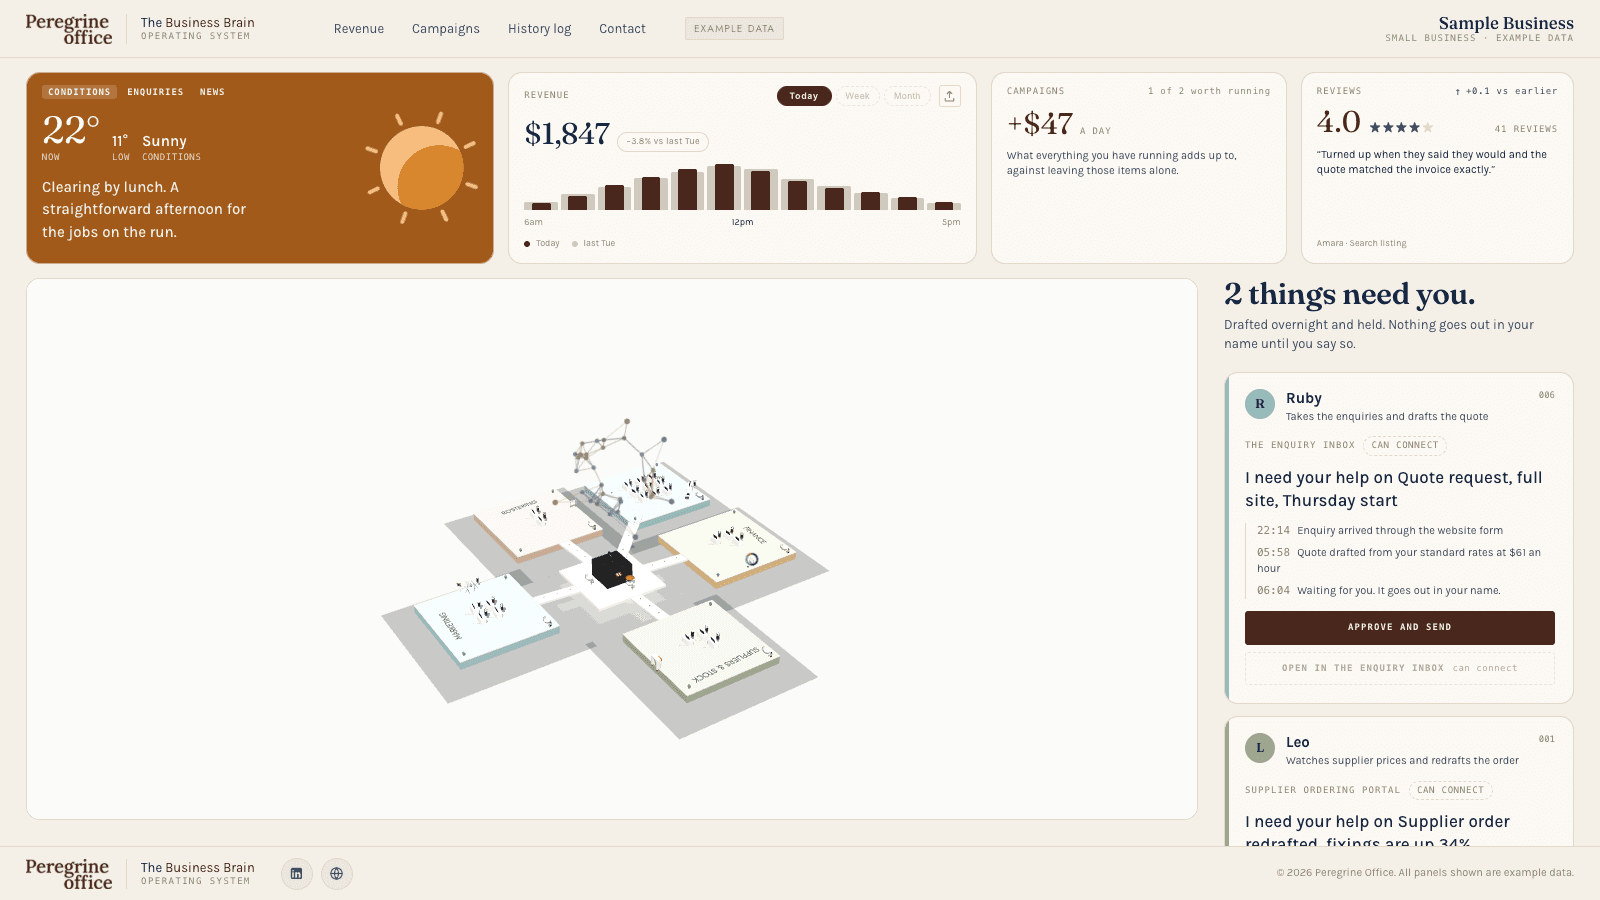Export revenue with the share icon

coord(950,96)
